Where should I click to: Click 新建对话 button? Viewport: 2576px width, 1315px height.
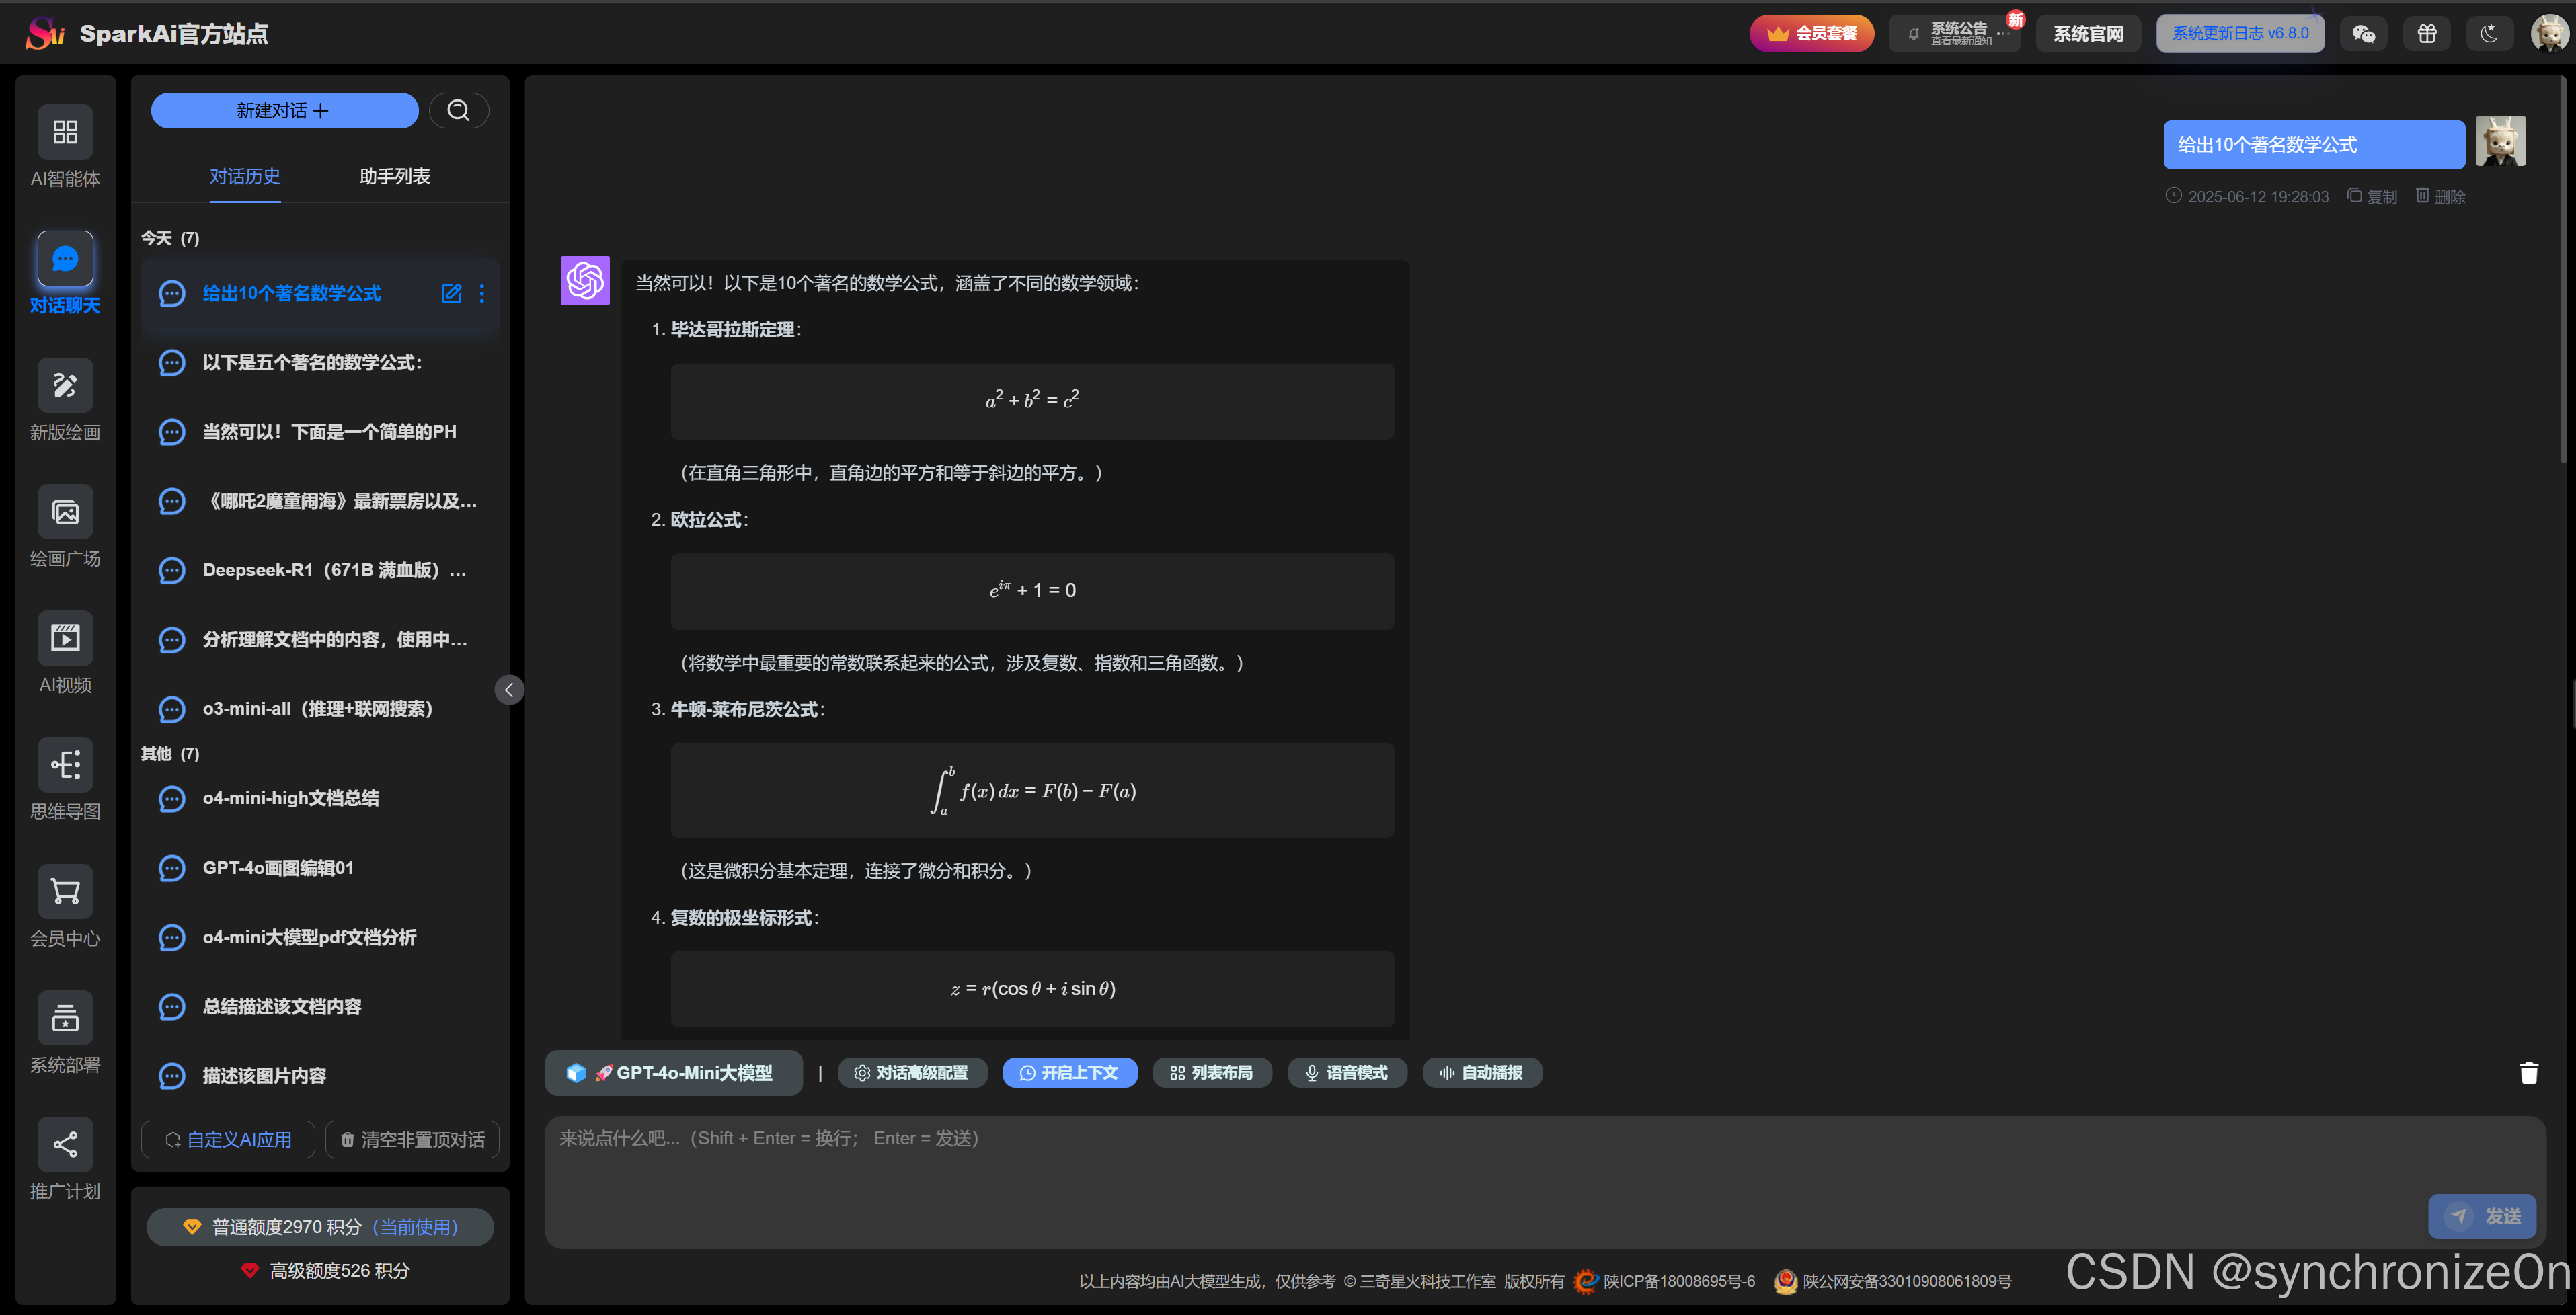click(x=284, y=111)
